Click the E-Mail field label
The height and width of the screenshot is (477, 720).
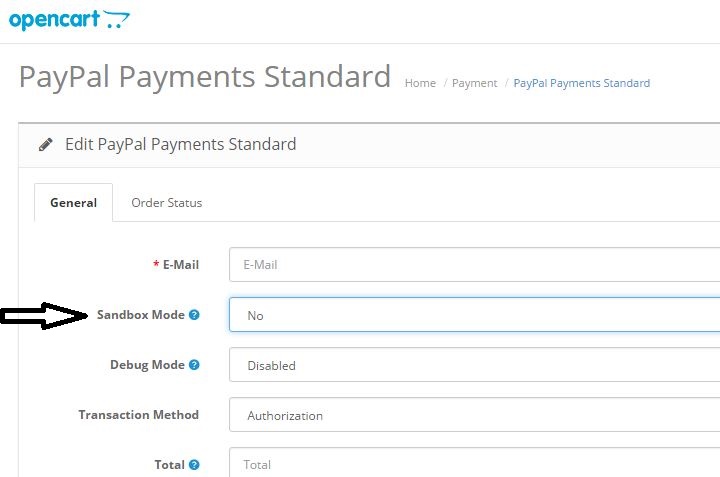click(181, 265)
